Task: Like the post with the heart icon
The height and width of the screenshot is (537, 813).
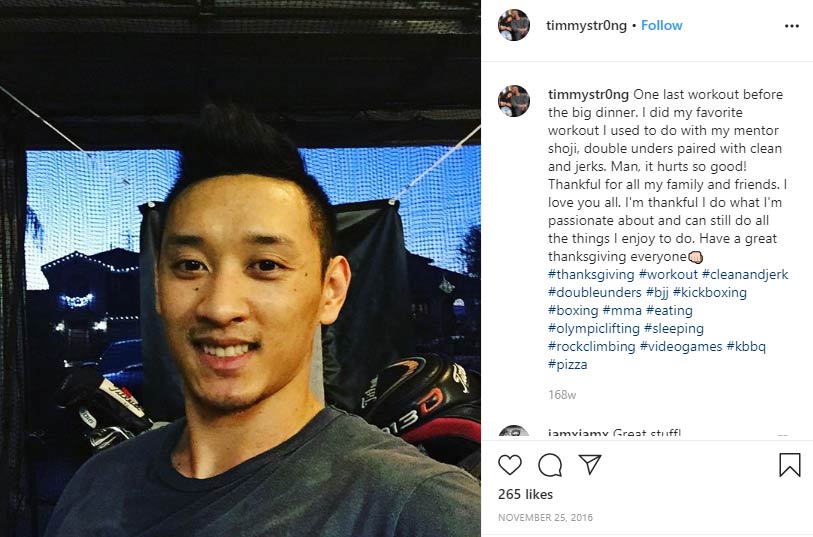Action: [510, 464]
